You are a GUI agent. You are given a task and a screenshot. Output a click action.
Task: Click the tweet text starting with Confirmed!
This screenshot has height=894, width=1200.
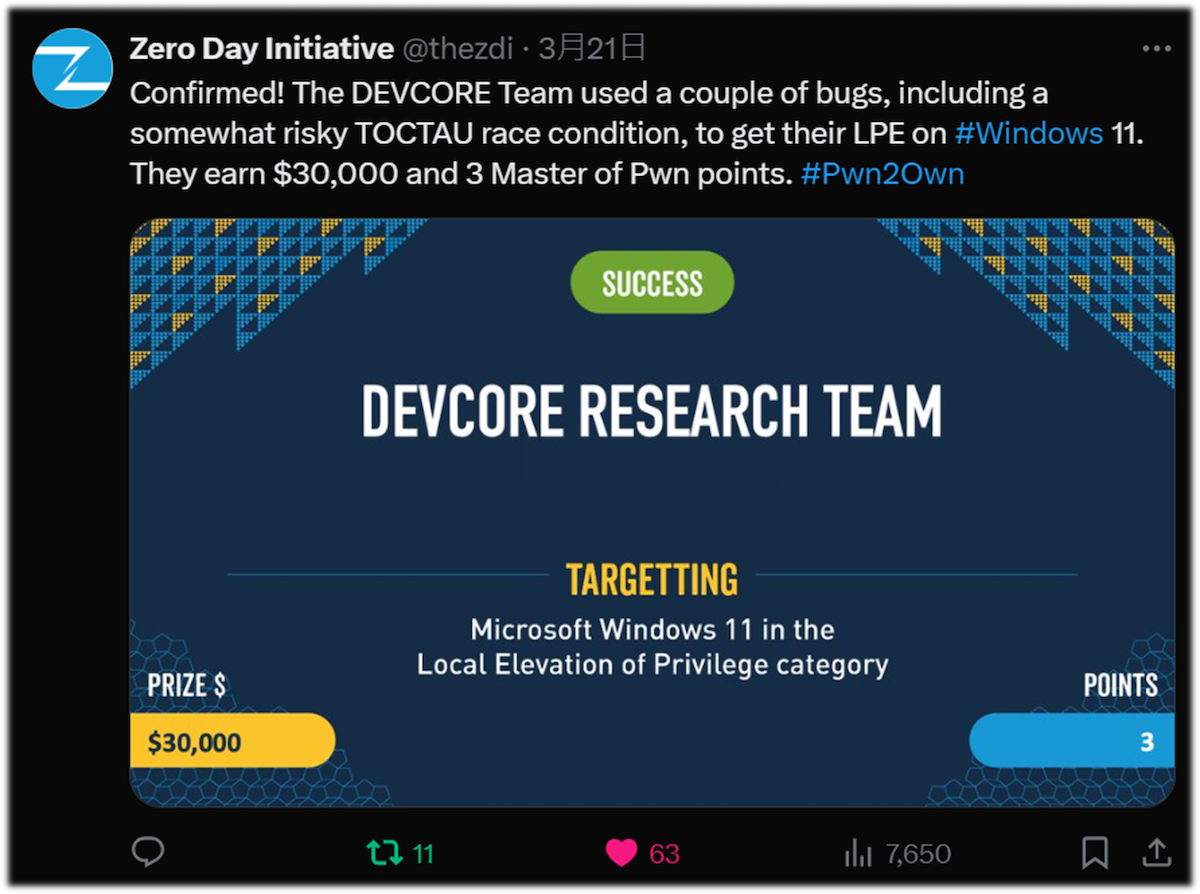click(x=636, y=133)
